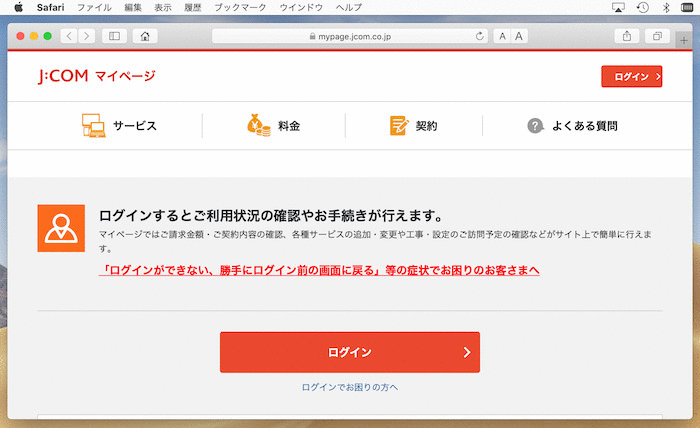Image resolution: width=700 pixels, height=428 pixels.
Task: Toggle the Safari sidebar button
Action: 114,36
